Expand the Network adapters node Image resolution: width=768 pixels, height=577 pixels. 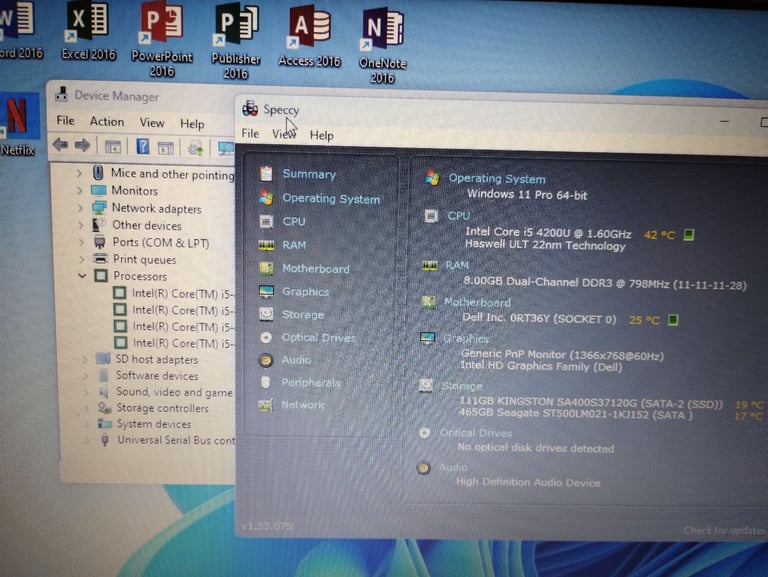[80, 208]
